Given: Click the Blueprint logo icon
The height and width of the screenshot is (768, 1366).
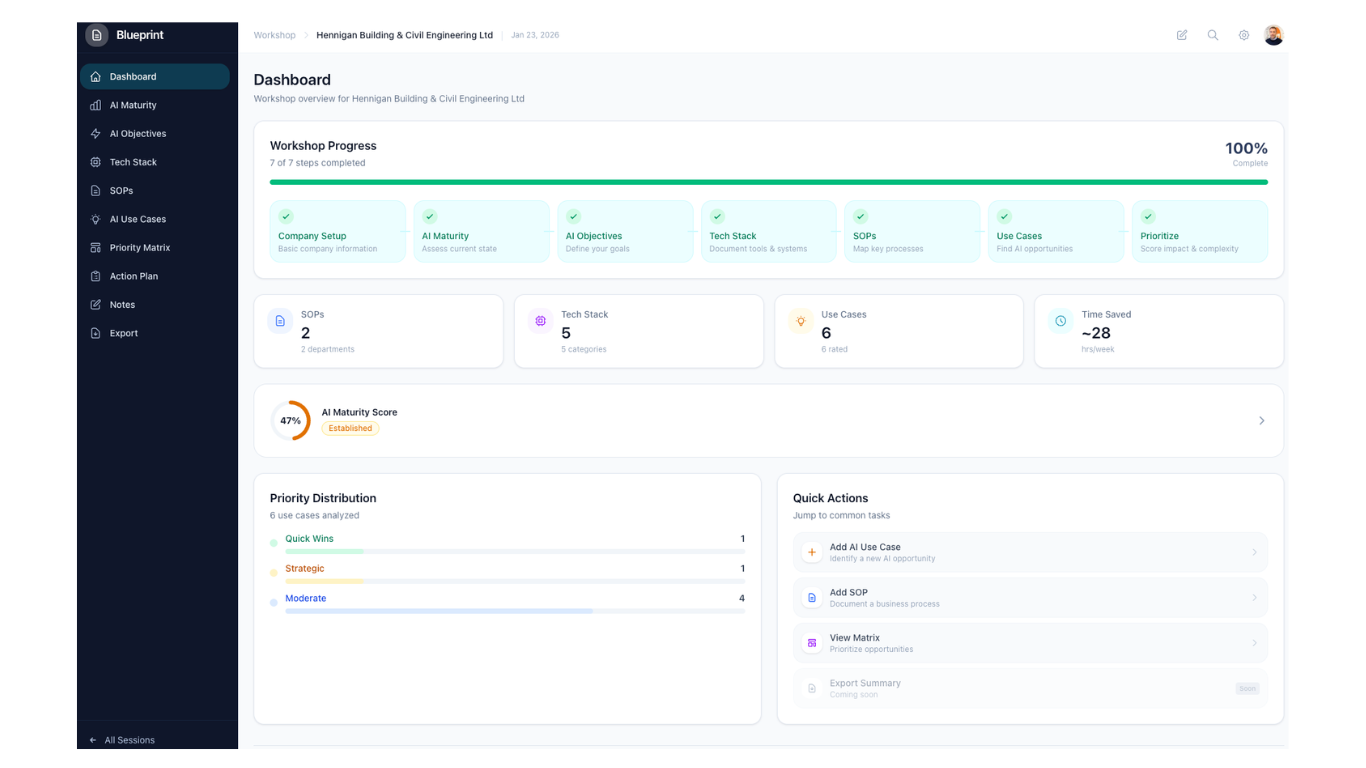Looking at the screenshot, I should click(x=97, y=35).
